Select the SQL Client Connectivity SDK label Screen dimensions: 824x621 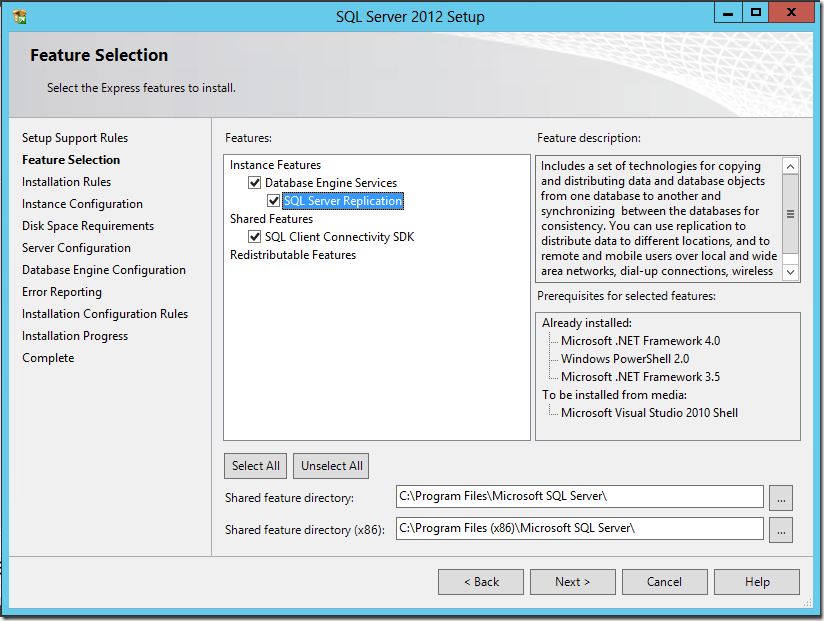[x=339, y=237]
